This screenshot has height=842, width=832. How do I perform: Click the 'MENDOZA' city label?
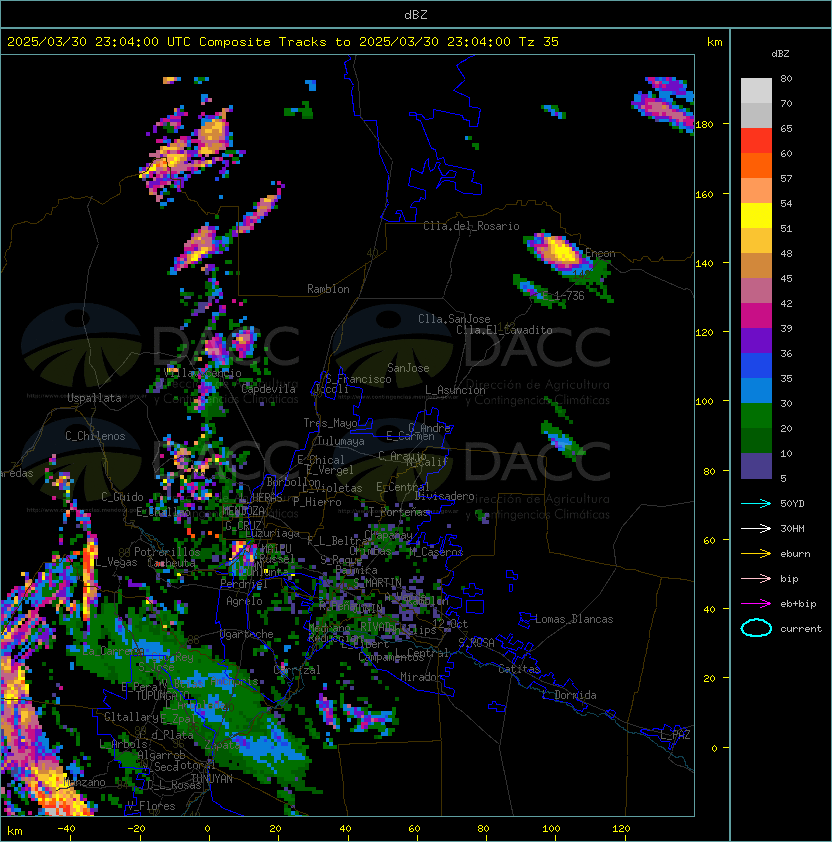tap(243, 511)
